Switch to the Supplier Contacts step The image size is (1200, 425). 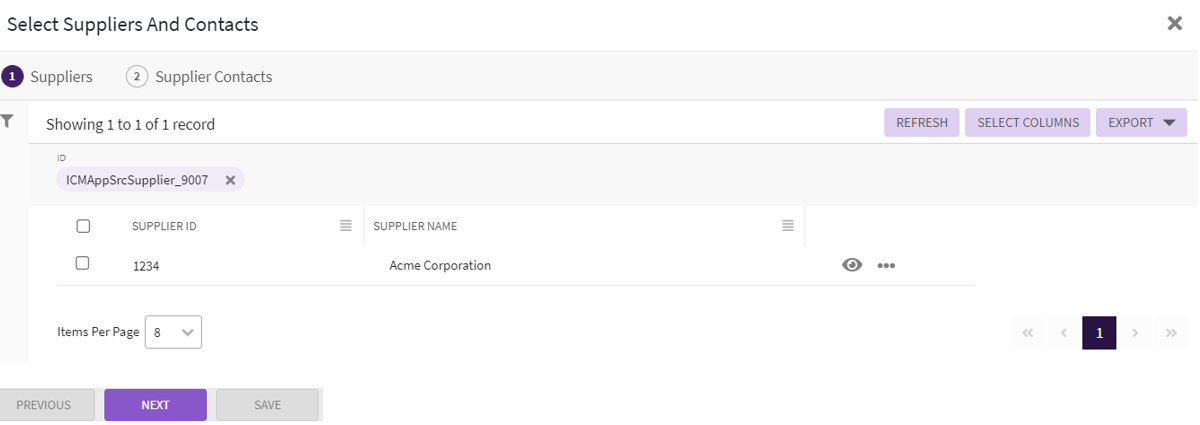pos(200,77)
